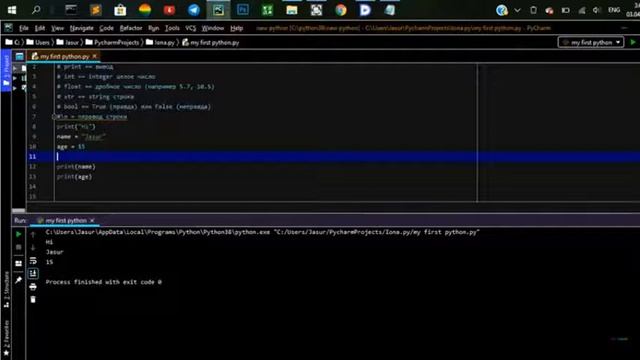Run the program with the green toolbar arrow
Screen dimensions: 640x360
click(x=633, y=42)
